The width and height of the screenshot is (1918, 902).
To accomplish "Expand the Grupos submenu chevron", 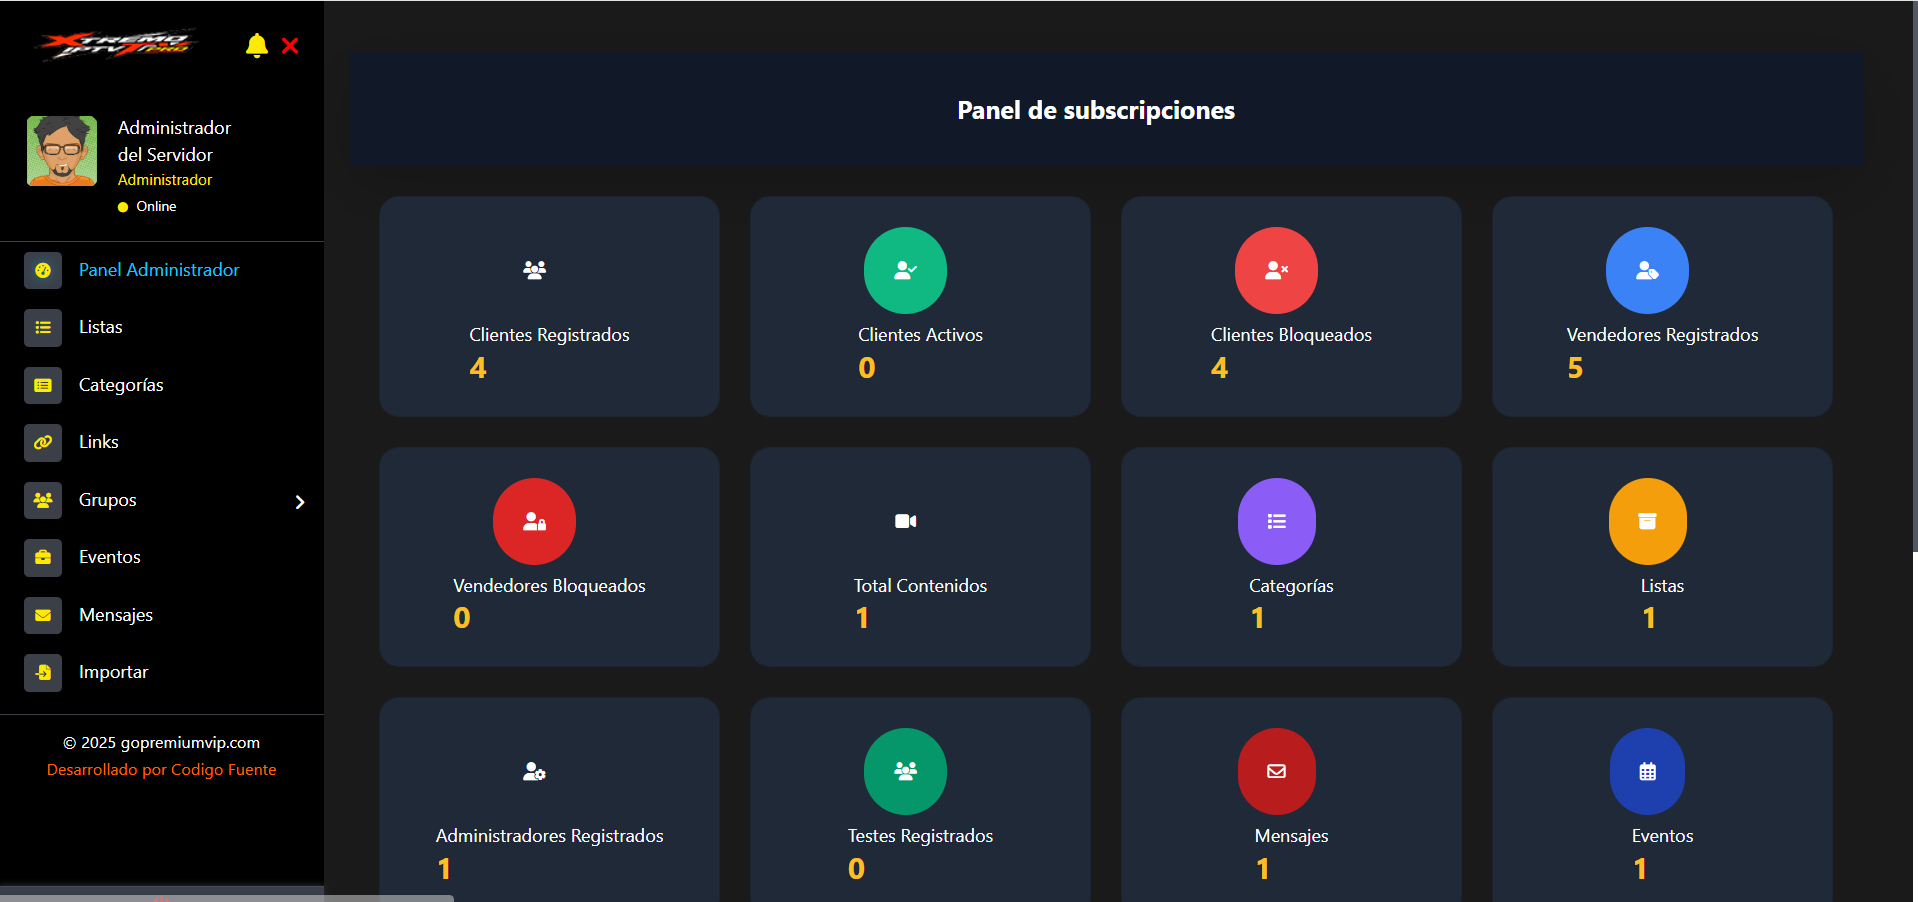I will pyautogui.click(x=299, y=501).
